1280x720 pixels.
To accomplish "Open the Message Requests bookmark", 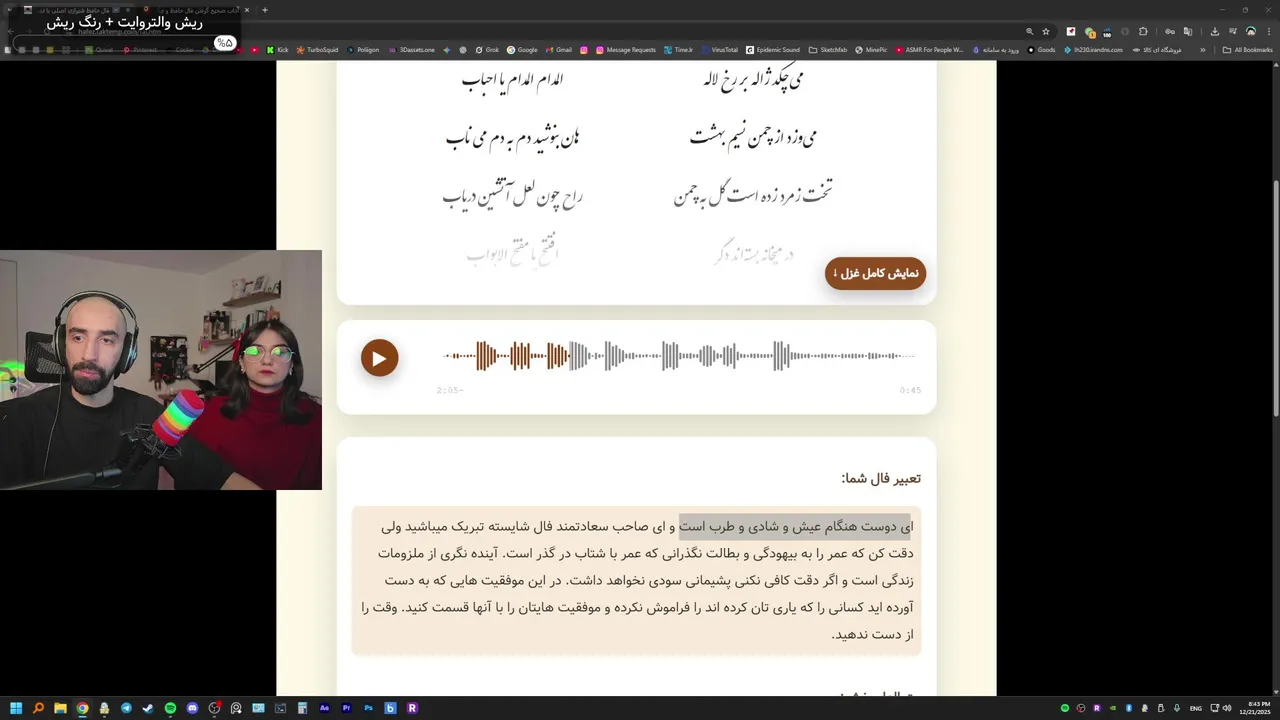I will [625, 50].
